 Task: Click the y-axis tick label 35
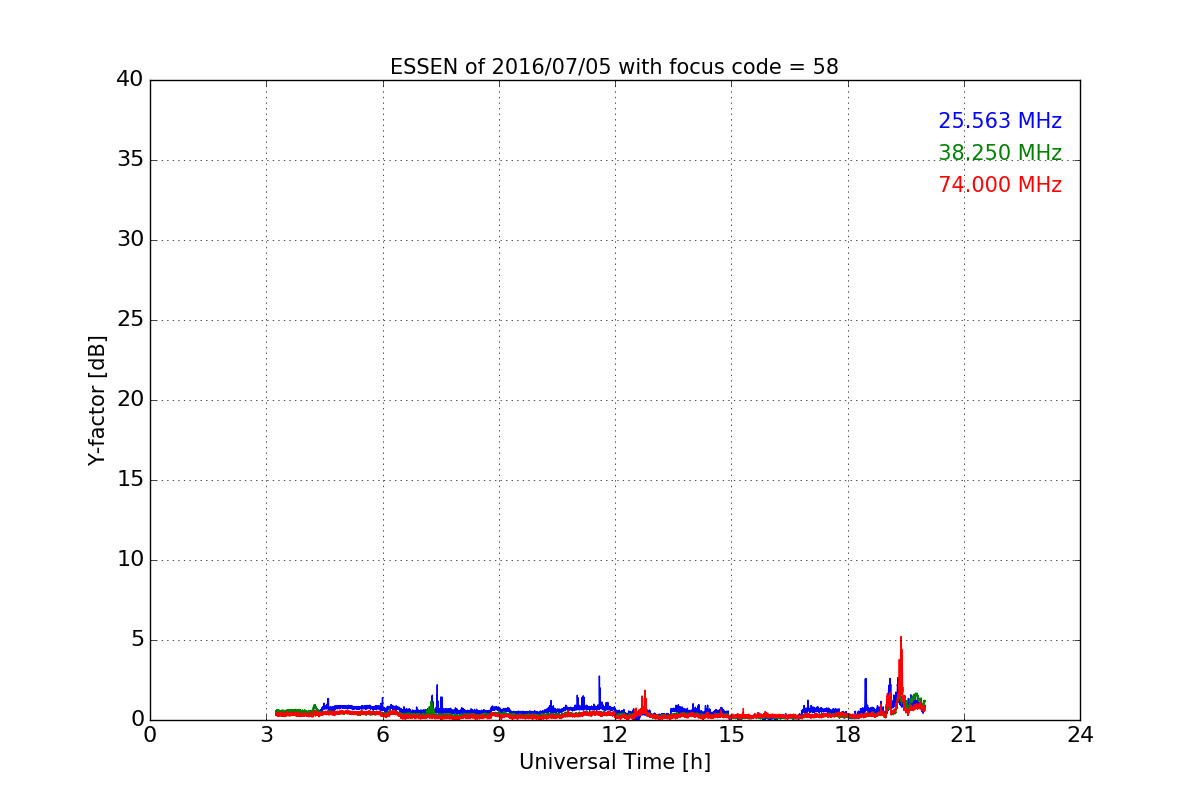point(130,160)
